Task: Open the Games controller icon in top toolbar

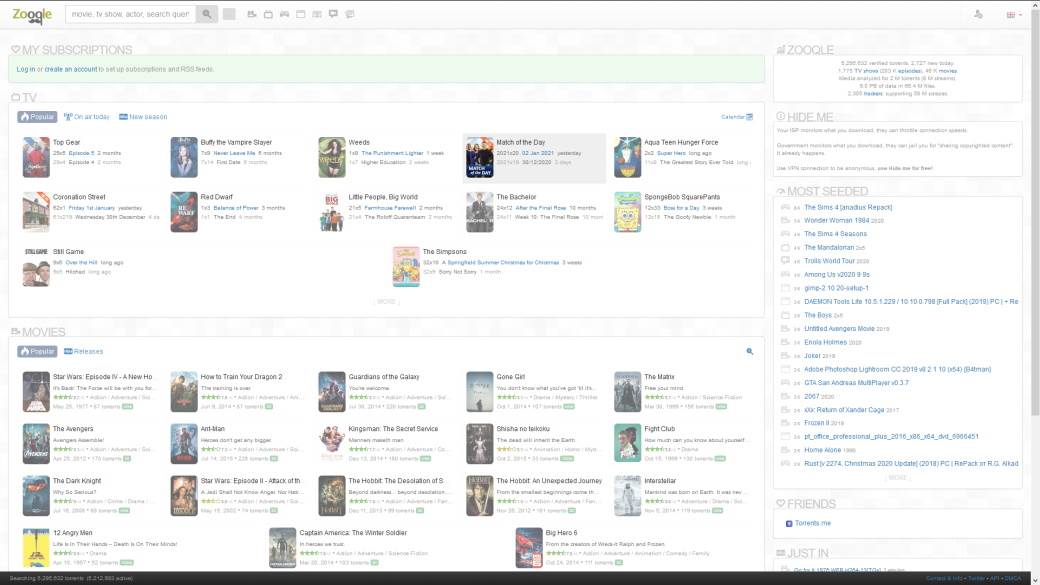Action: [284, 14]
